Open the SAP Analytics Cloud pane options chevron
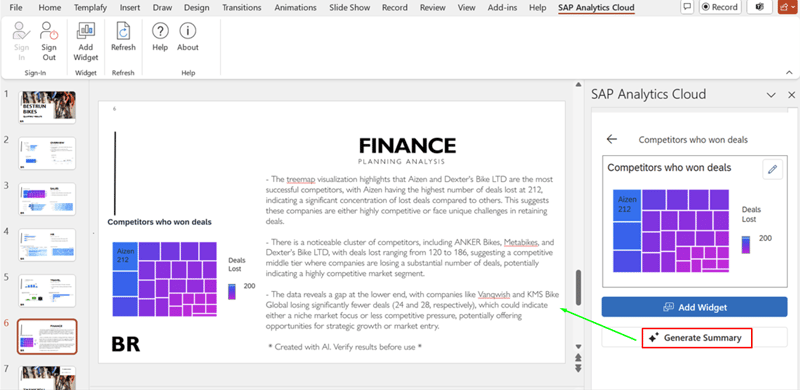Screen dimensions: 800x390 pos(771,95)
